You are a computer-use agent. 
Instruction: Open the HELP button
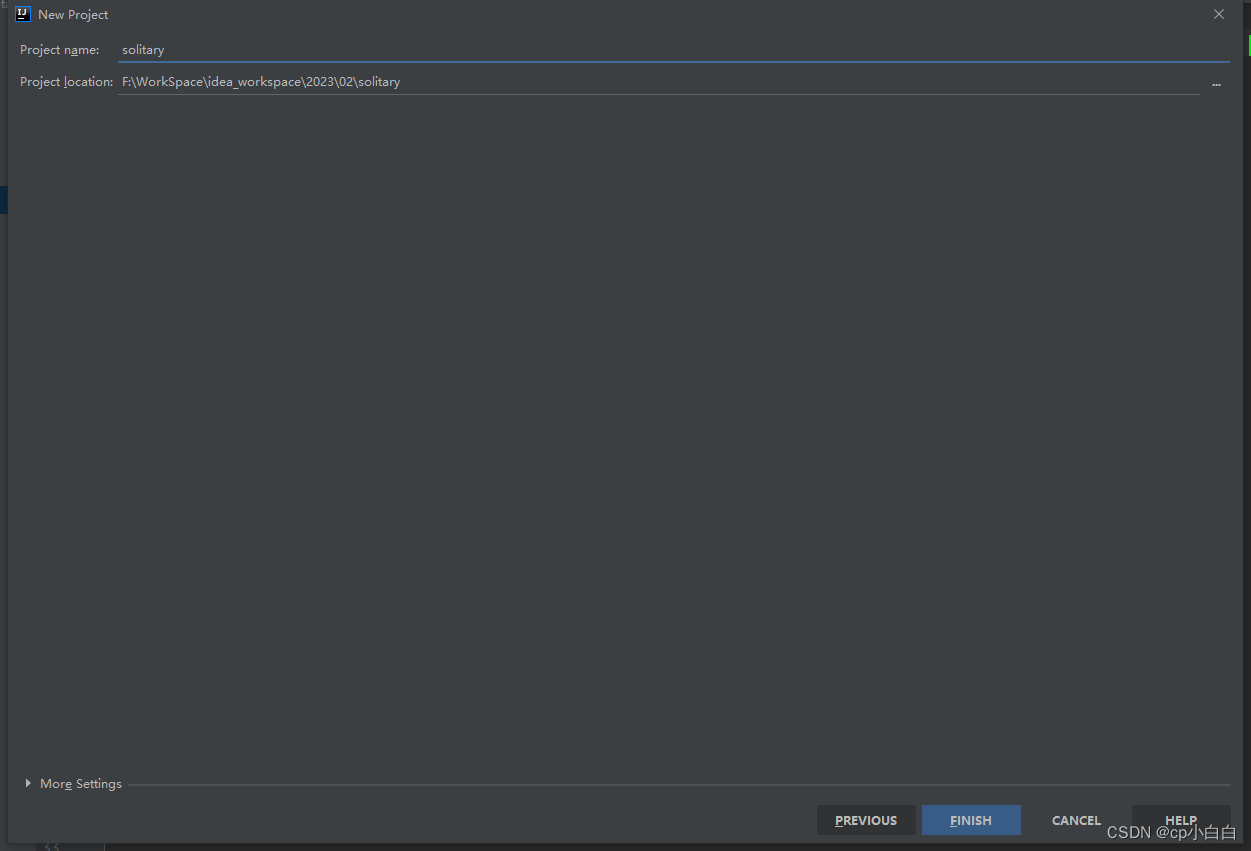pos(1181,820)
